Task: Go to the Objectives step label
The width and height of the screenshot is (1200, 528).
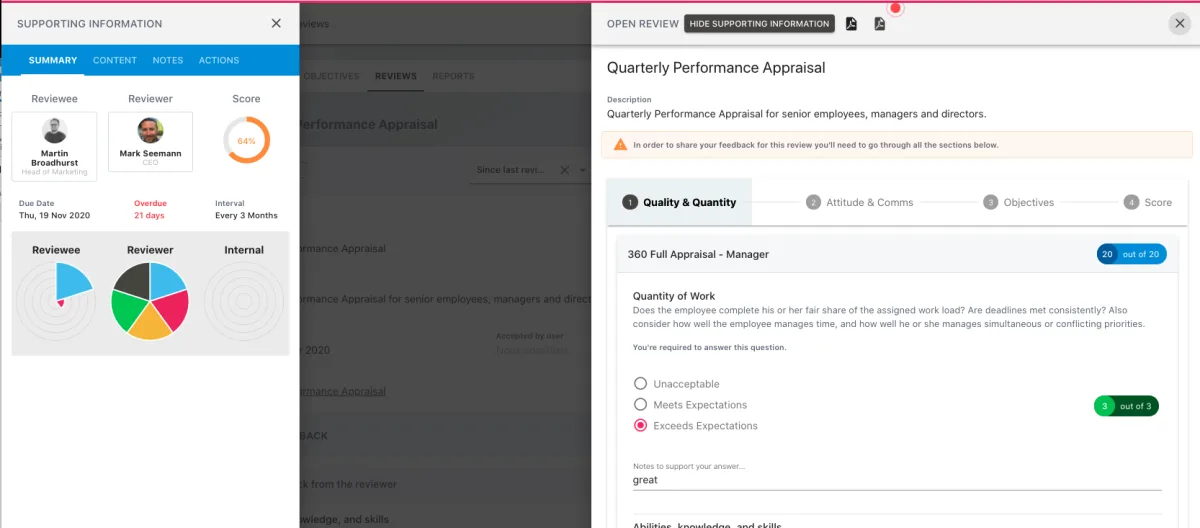Action: coord(1029,202)
